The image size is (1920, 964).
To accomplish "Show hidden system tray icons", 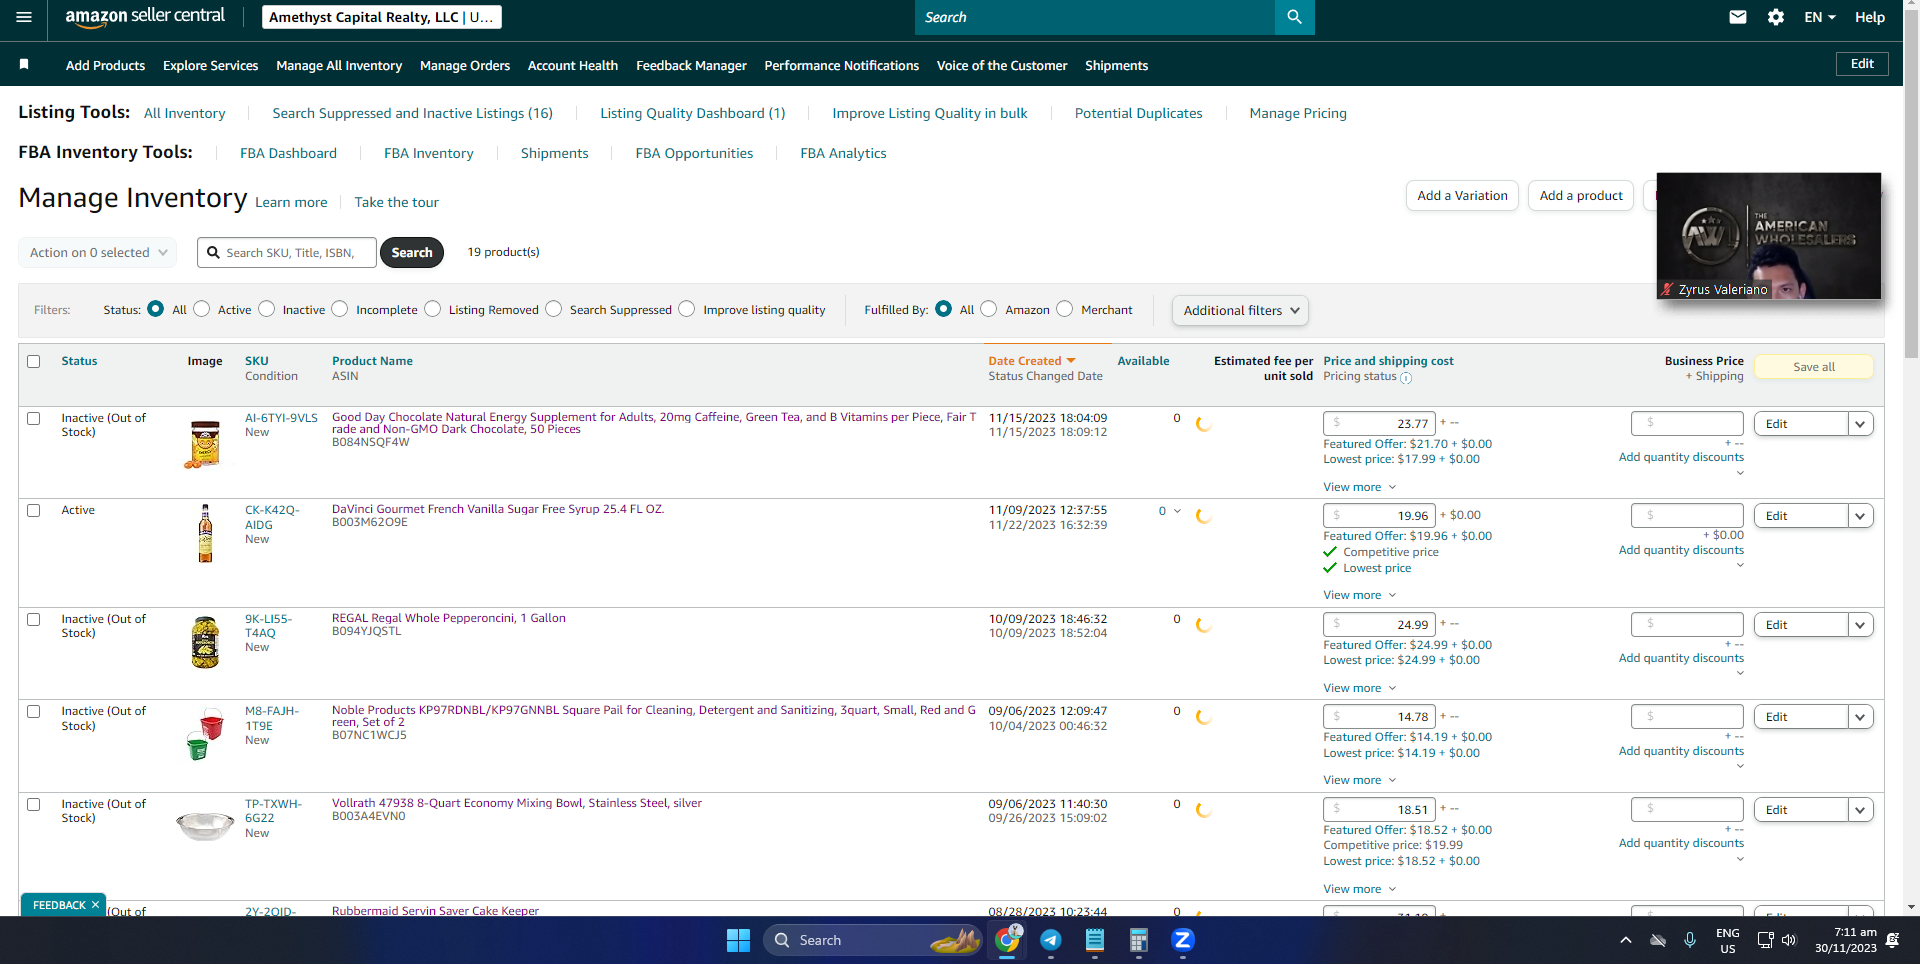I will pyautogui.click(x=1626, y=940).
